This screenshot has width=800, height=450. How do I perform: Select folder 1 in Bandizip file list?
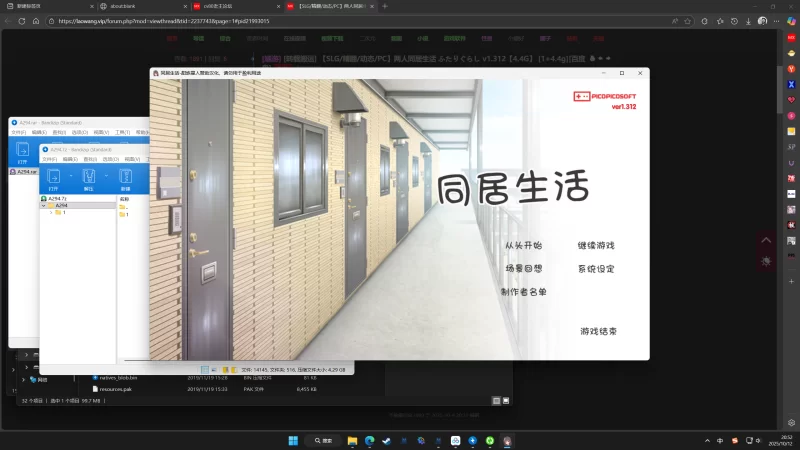click(124, 215)
